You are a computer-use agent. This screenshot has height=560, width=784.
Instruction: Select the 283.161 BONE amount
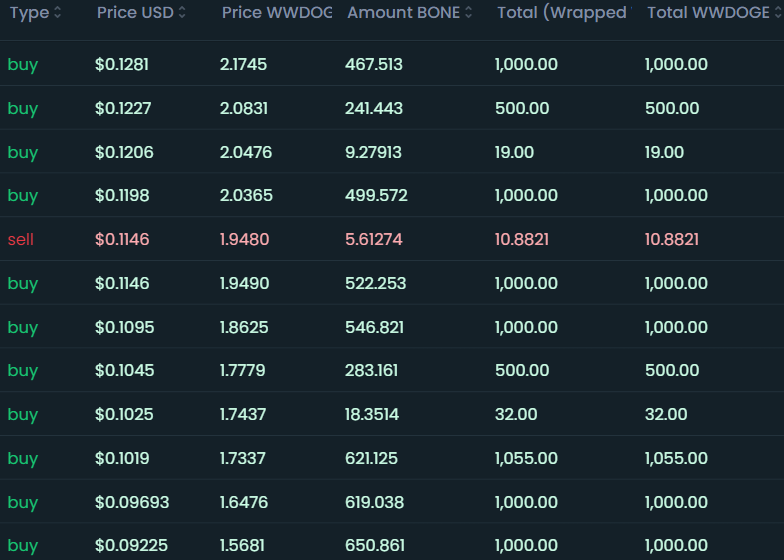[372, 370]
